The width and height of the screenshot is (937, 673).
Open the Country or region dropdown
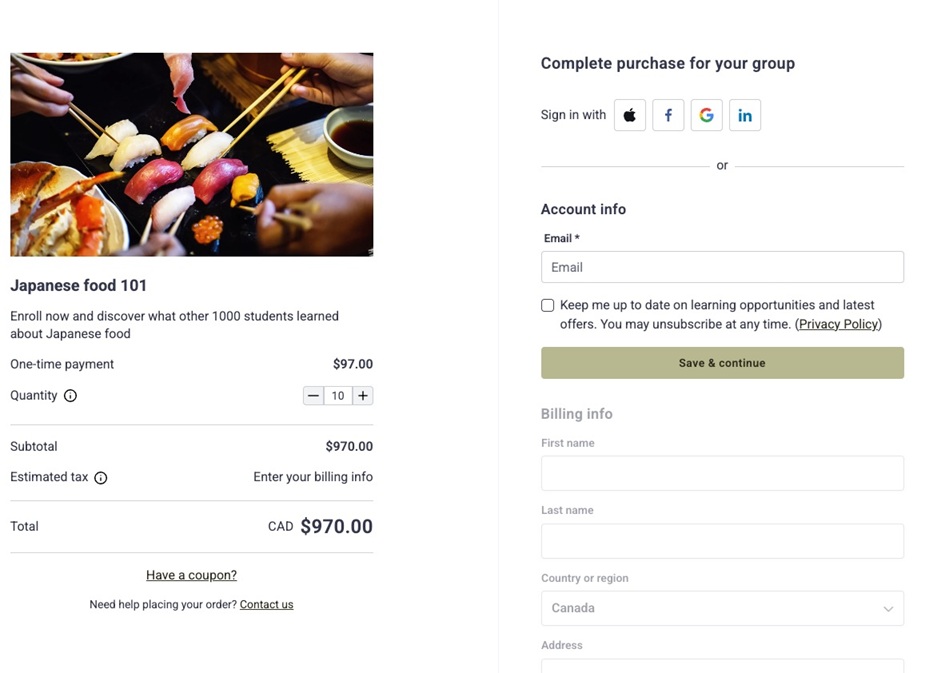(722, 608)
